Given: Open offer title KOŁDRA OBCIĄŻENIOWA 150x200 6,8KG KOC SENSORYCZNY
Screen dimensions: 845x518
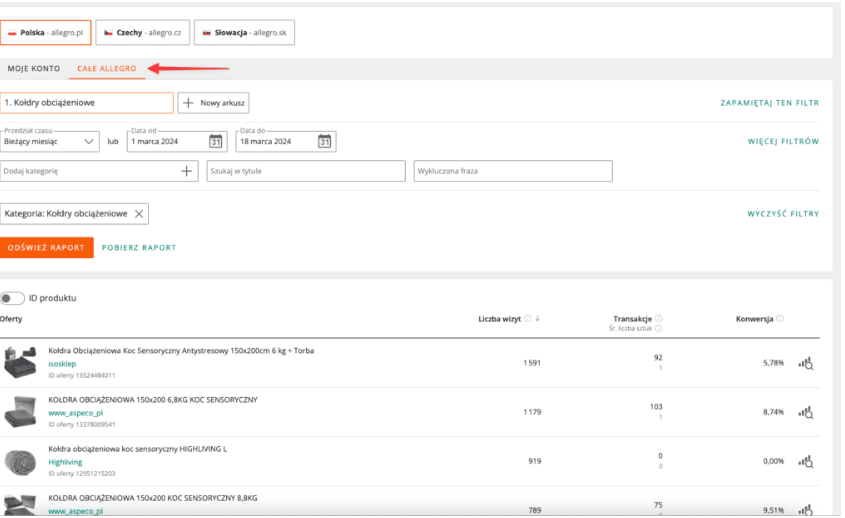Looking at the screenshot, I should (x=153, y=399).
